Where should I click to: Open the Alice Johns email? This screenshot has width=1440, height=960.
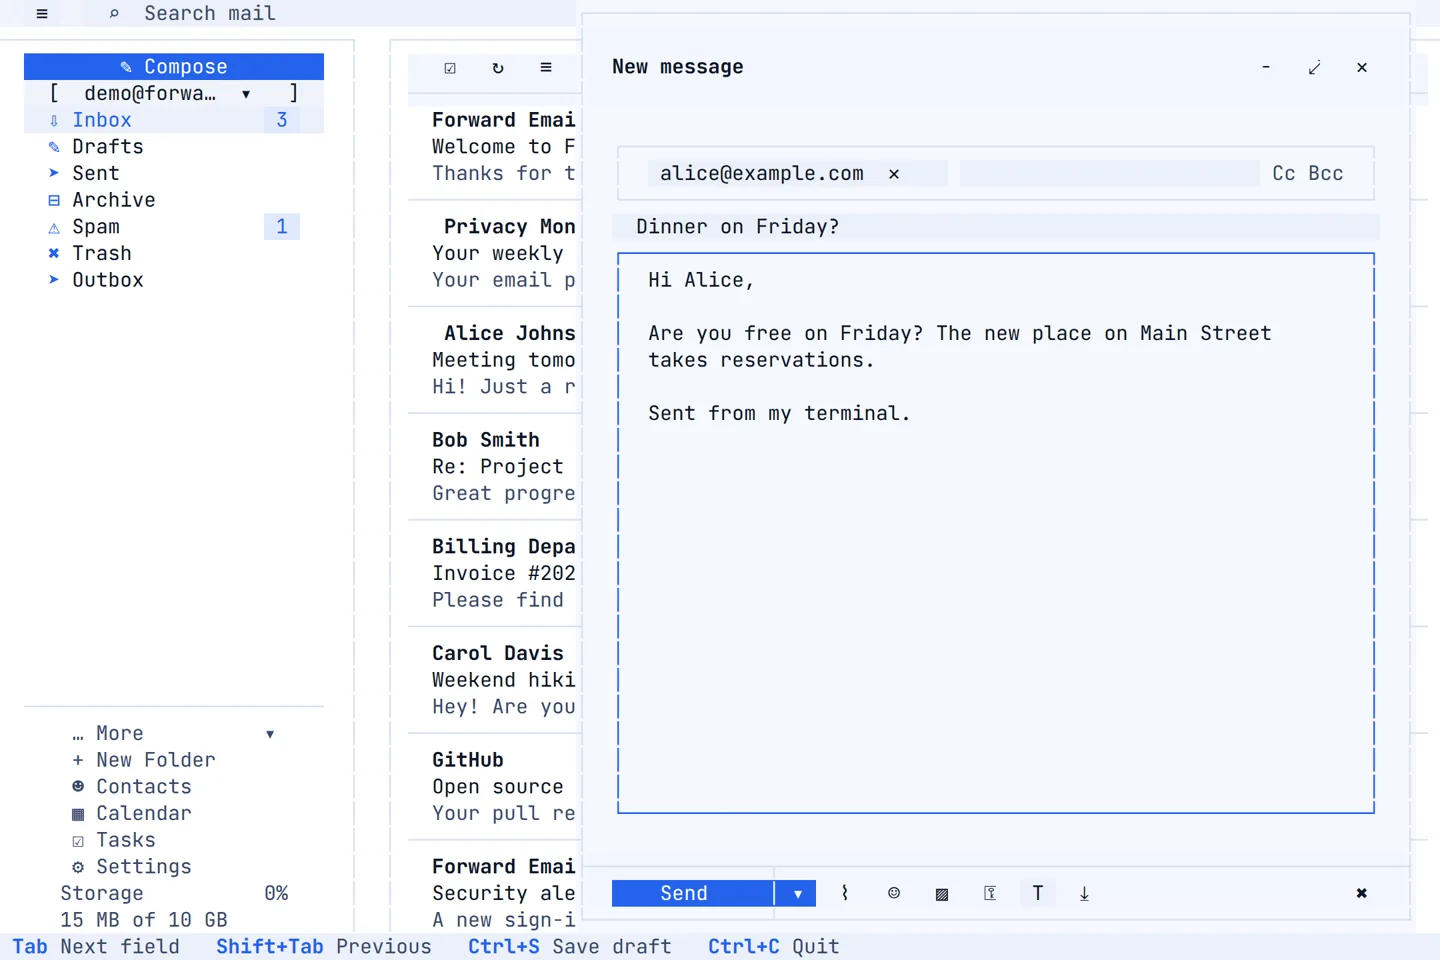(494, 360)
